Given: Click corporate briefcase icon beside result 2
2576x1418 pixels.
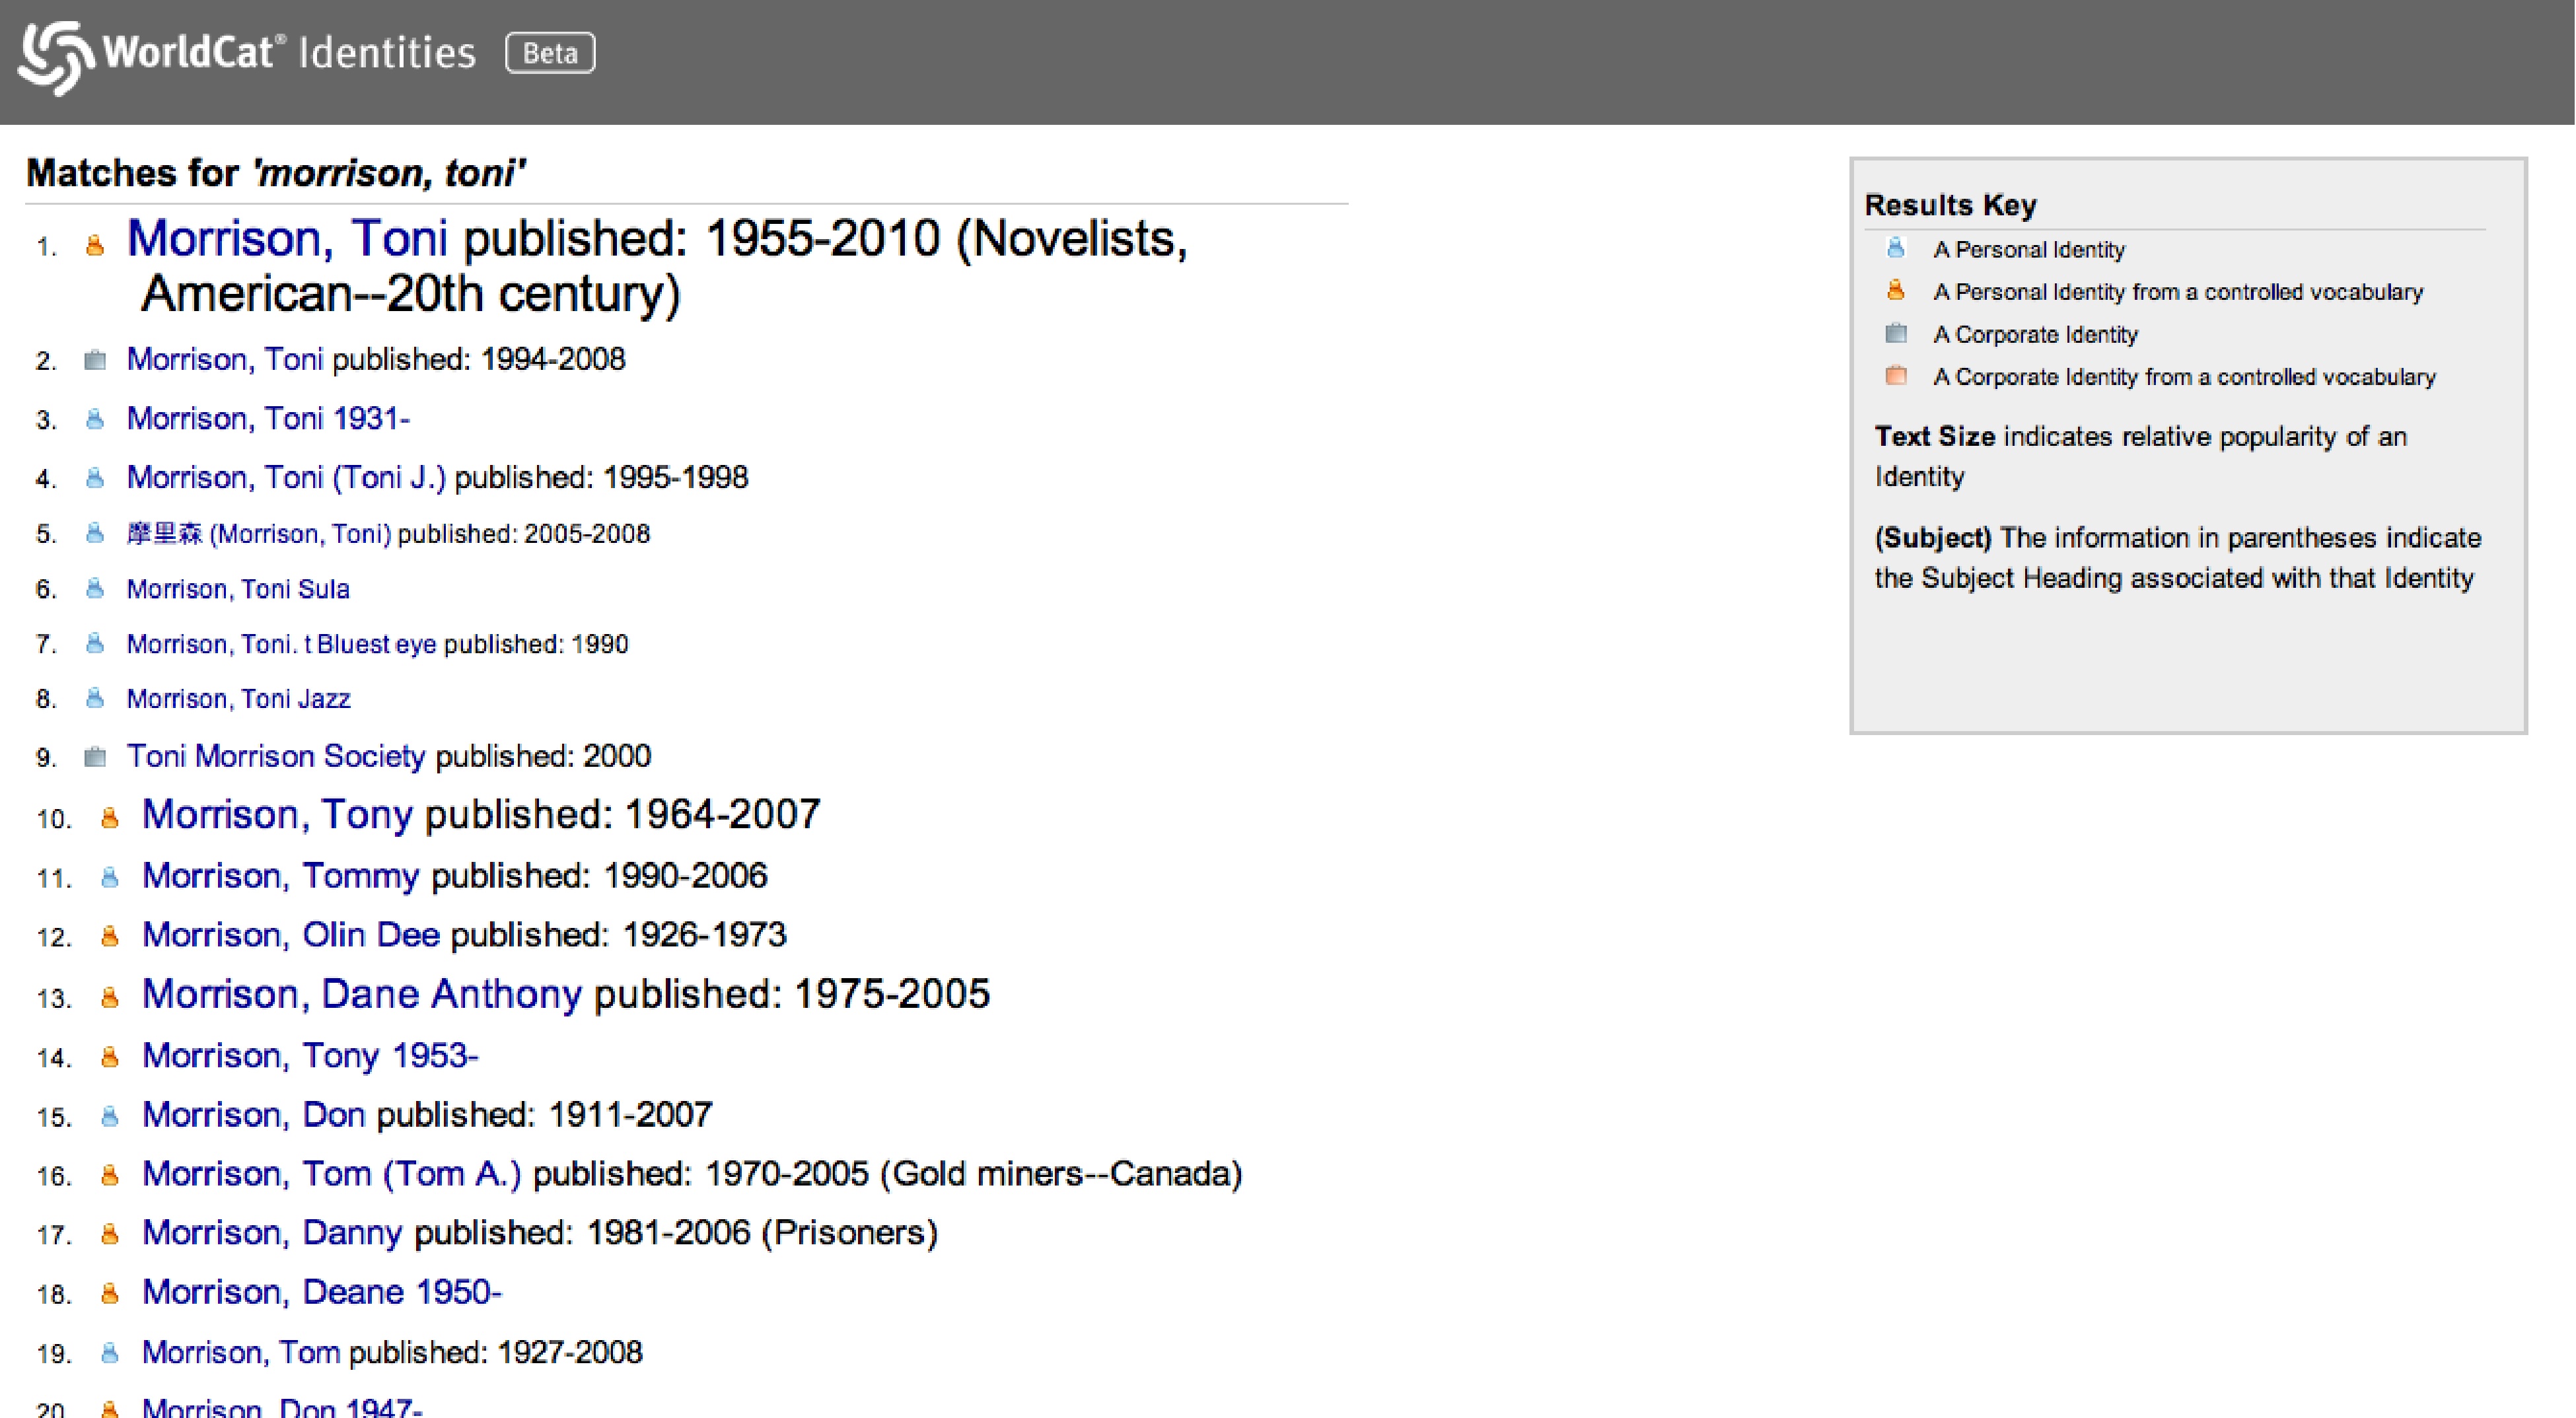Looking at the screenshot, I should coord(95,360).
